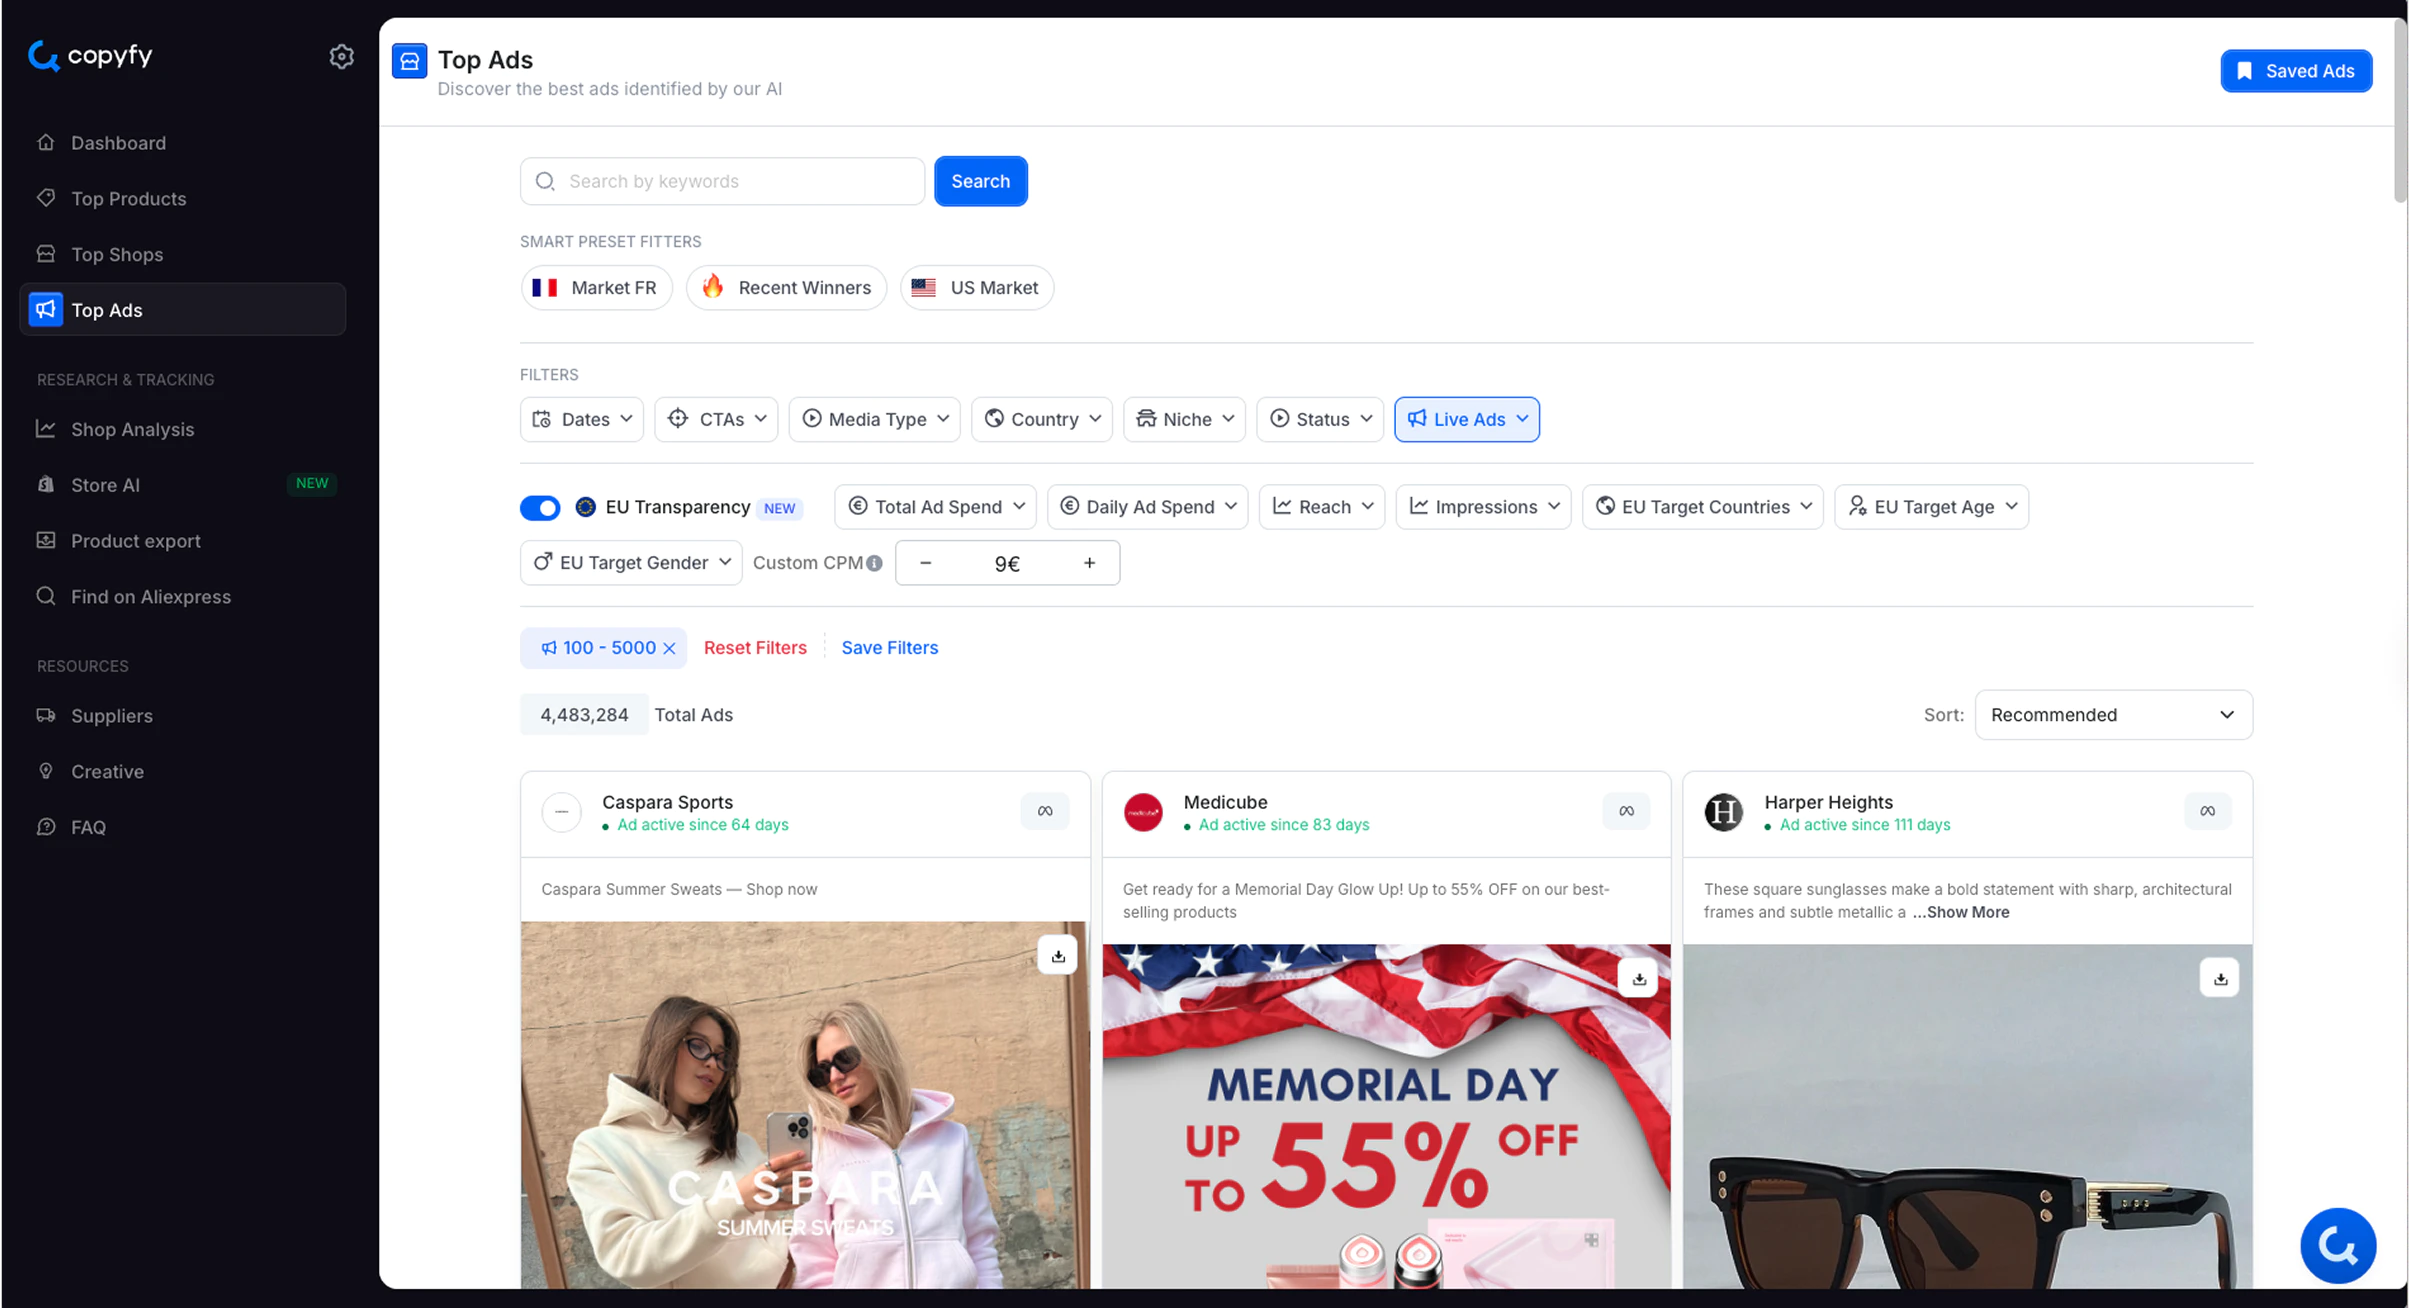
Task: Remove the 100 - 5000 filter chip
Action: click(x=670, y=648)
